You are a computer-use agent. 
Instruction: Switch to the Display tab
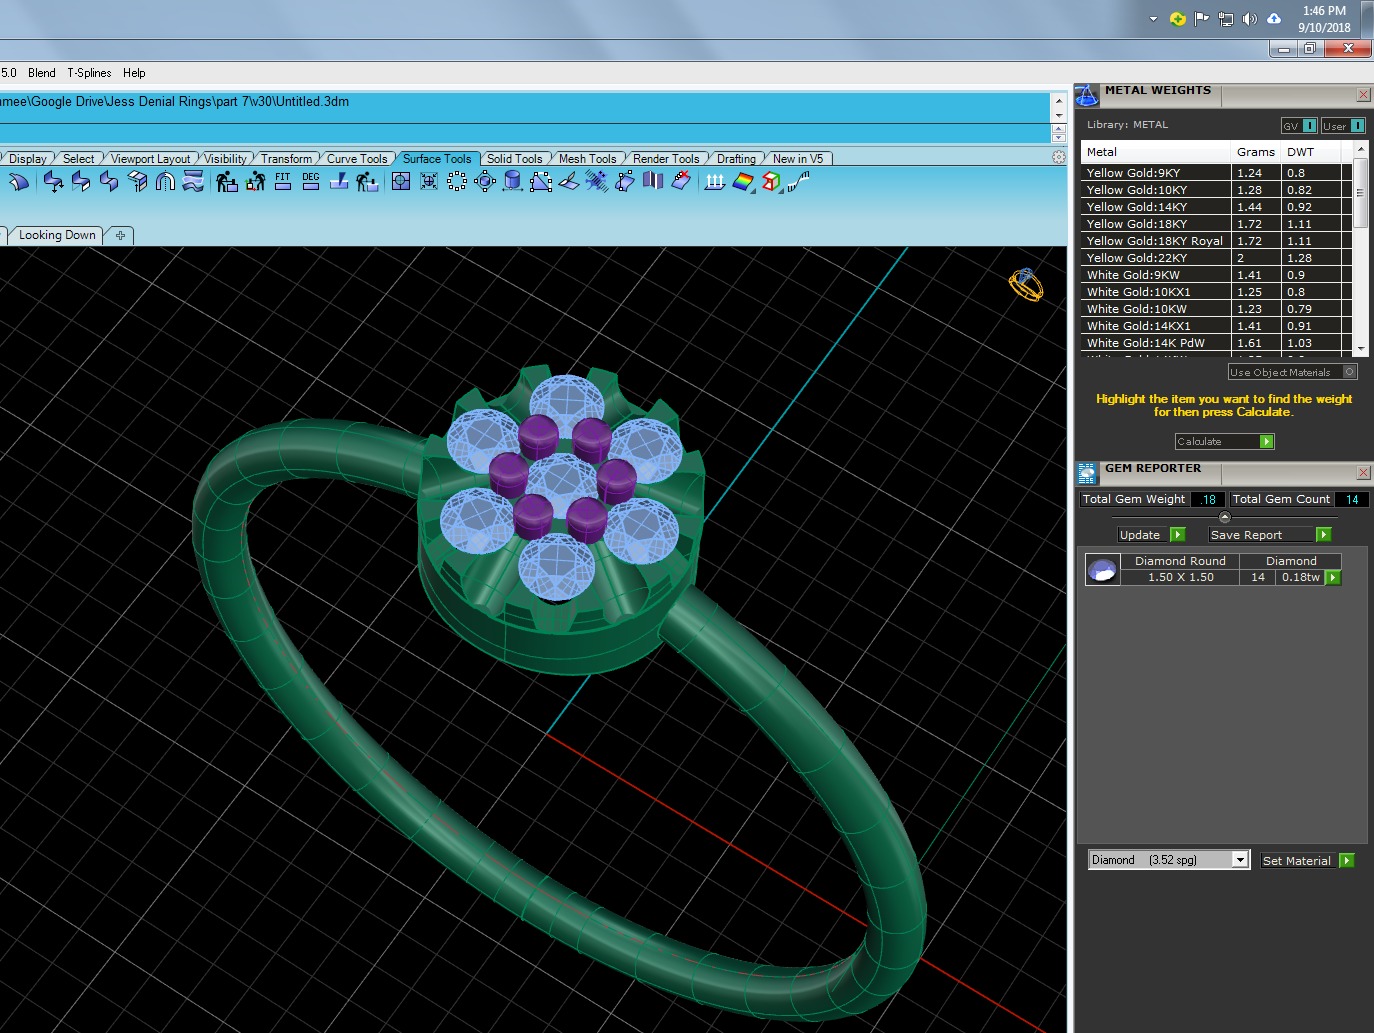point(27,159)
